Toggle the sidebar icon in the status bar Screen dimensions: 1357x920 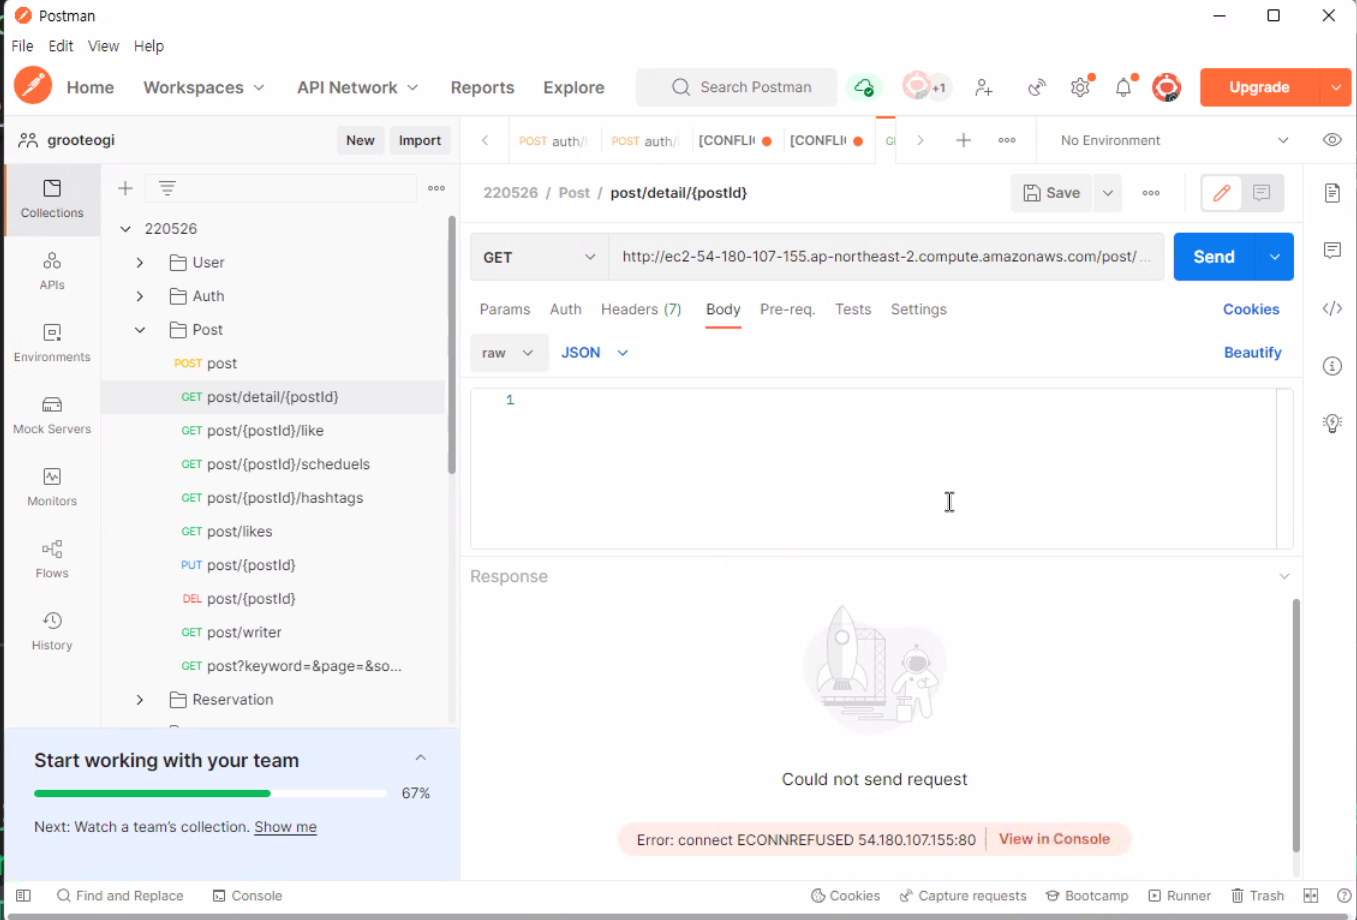click(23, 896)
